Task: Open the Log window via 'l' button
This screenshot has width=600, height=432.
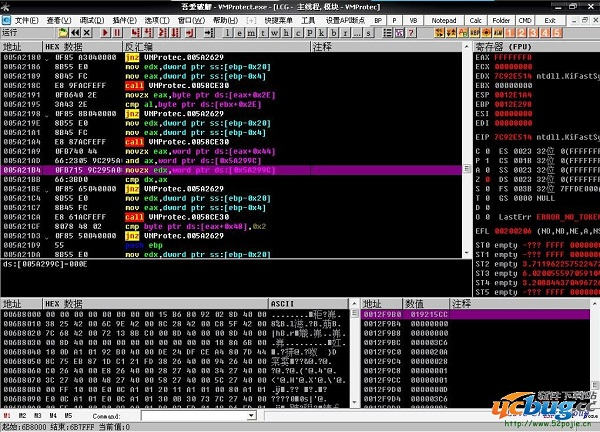Action: click(228, 33)
